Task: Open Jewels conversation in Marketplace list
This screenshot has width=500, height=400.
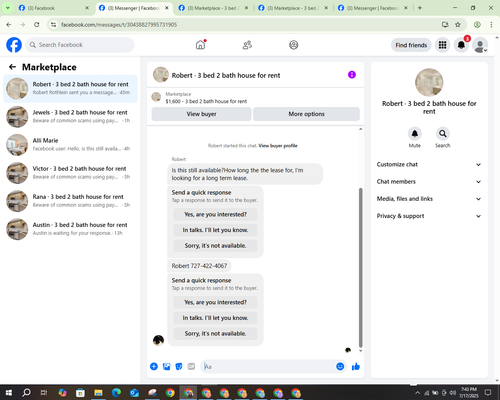Action: click(70, 117)
